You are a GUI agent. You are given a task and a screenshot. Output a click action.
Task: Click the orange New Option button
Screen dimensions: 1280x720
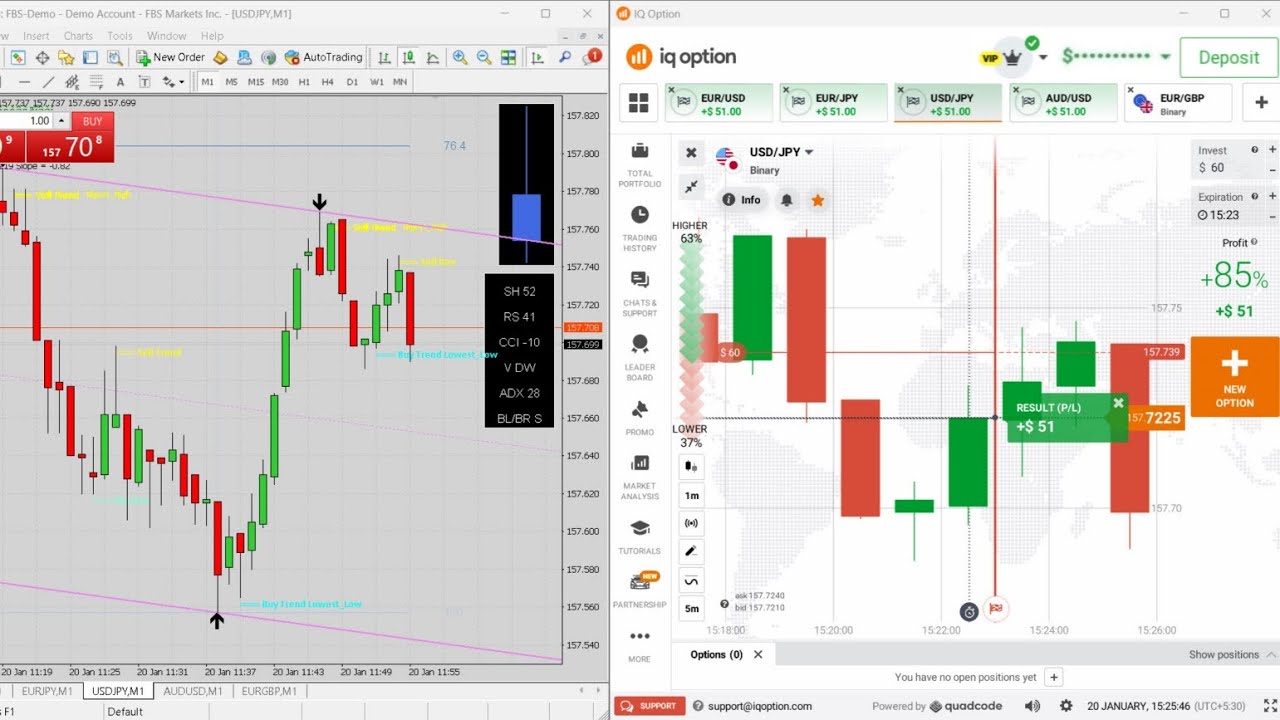pos(1235,377)
